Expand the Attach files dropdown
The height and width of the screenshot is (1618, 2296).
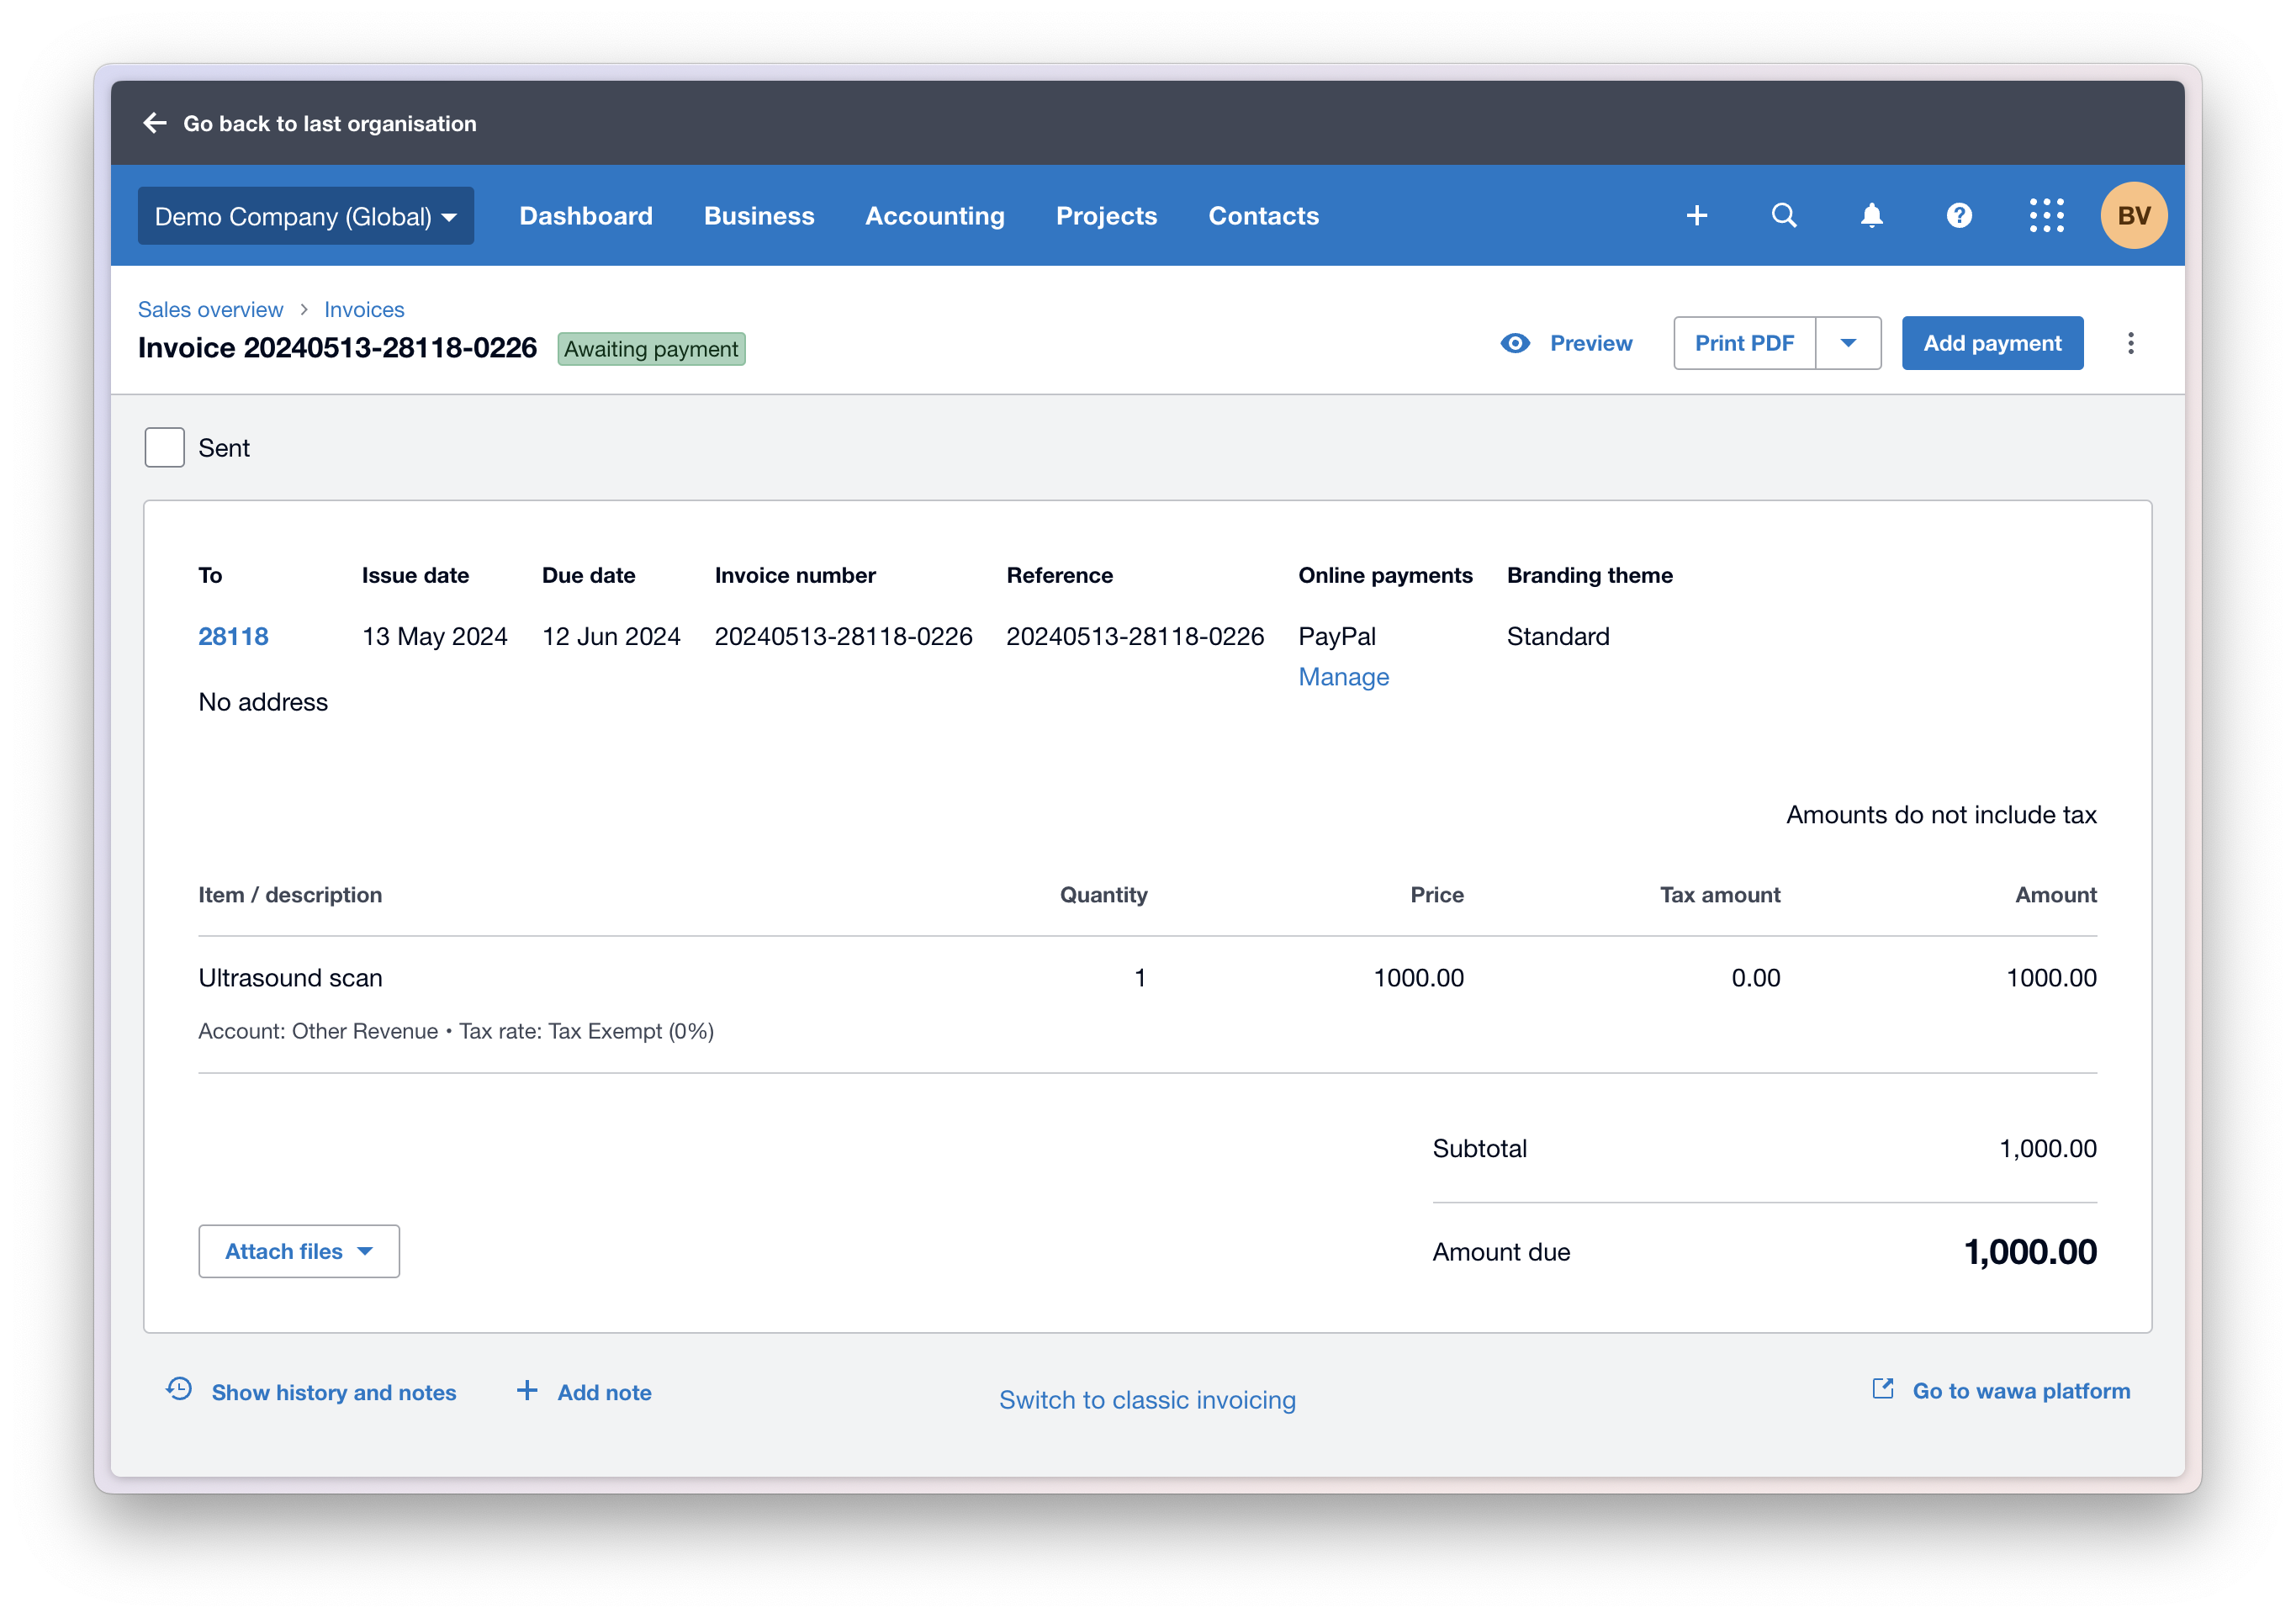pos(298,1251)
